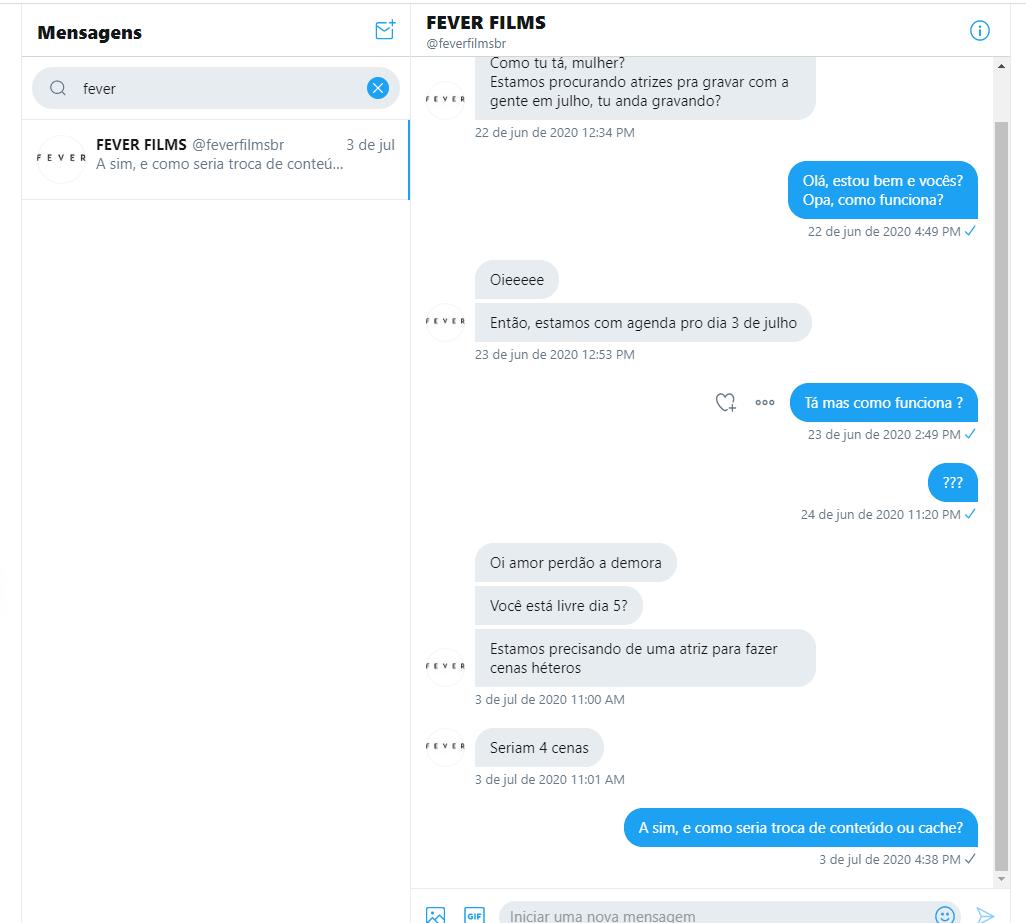Image resolution: width=1026 pixels, height=923 pixels.
Task: Click the conversation scrollbar thumb
Action: (1001, 496)
